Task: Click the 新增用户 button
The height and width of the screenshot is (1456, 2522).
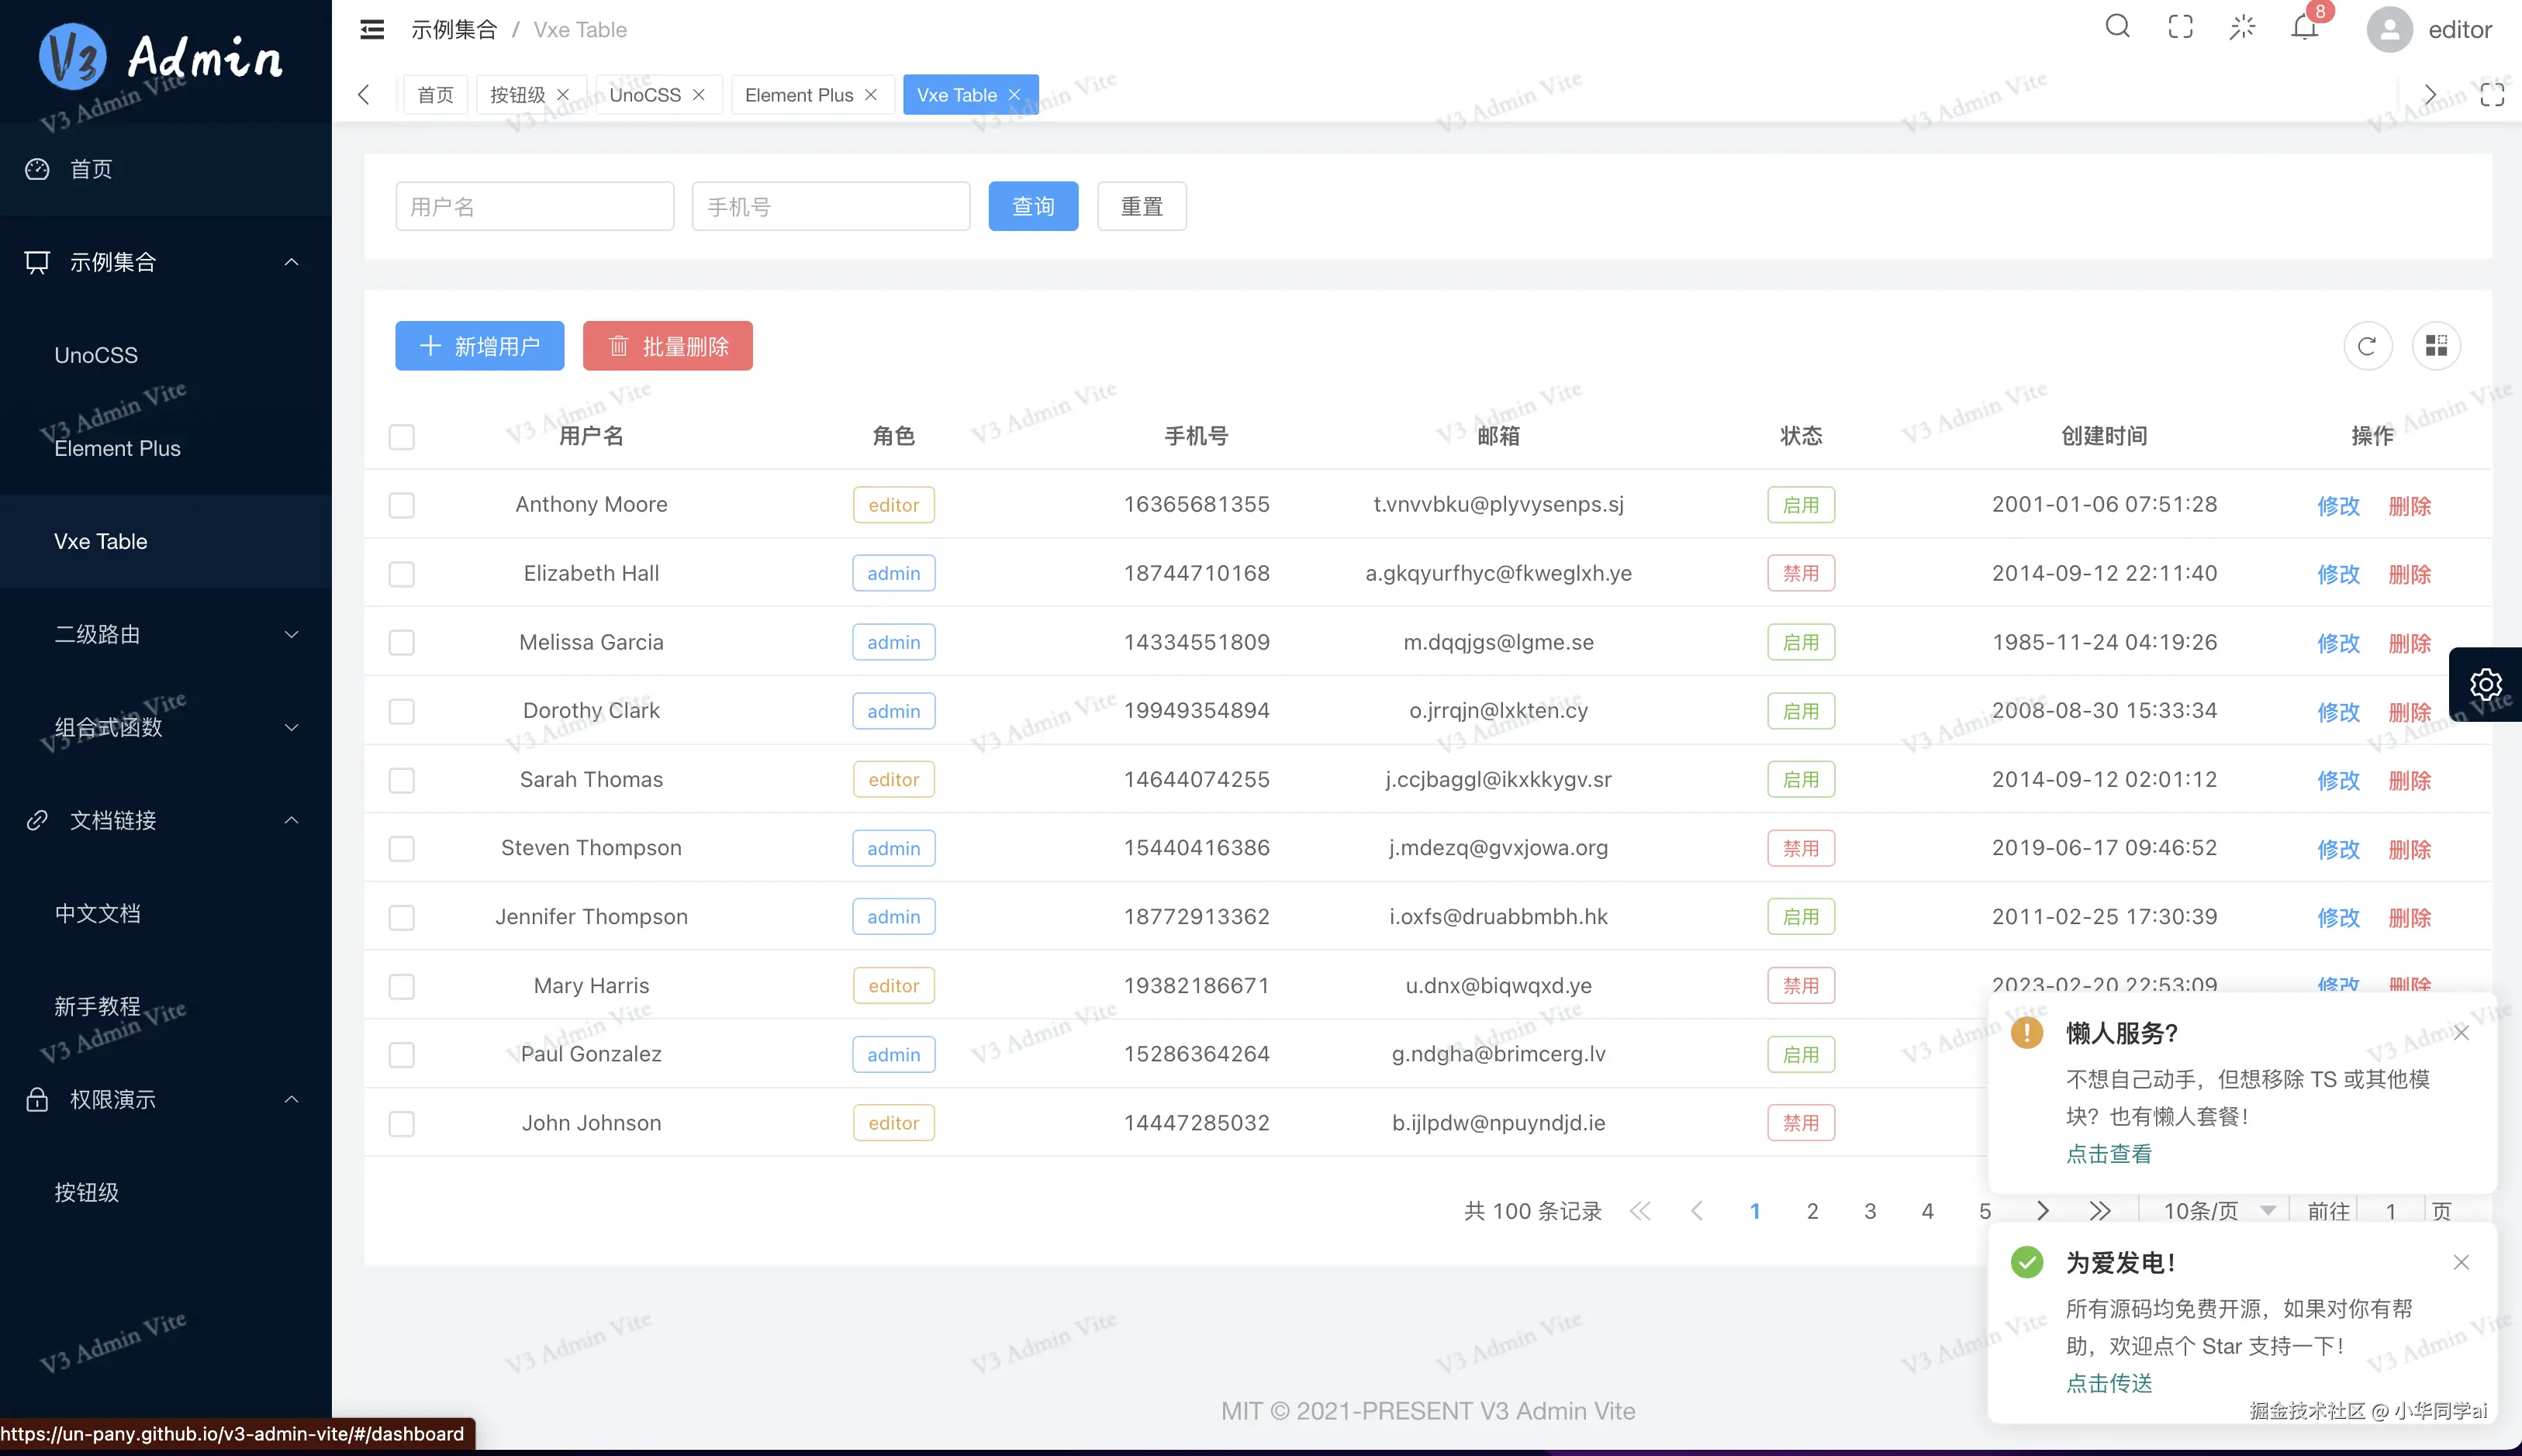Action: (x=479, y=346)
